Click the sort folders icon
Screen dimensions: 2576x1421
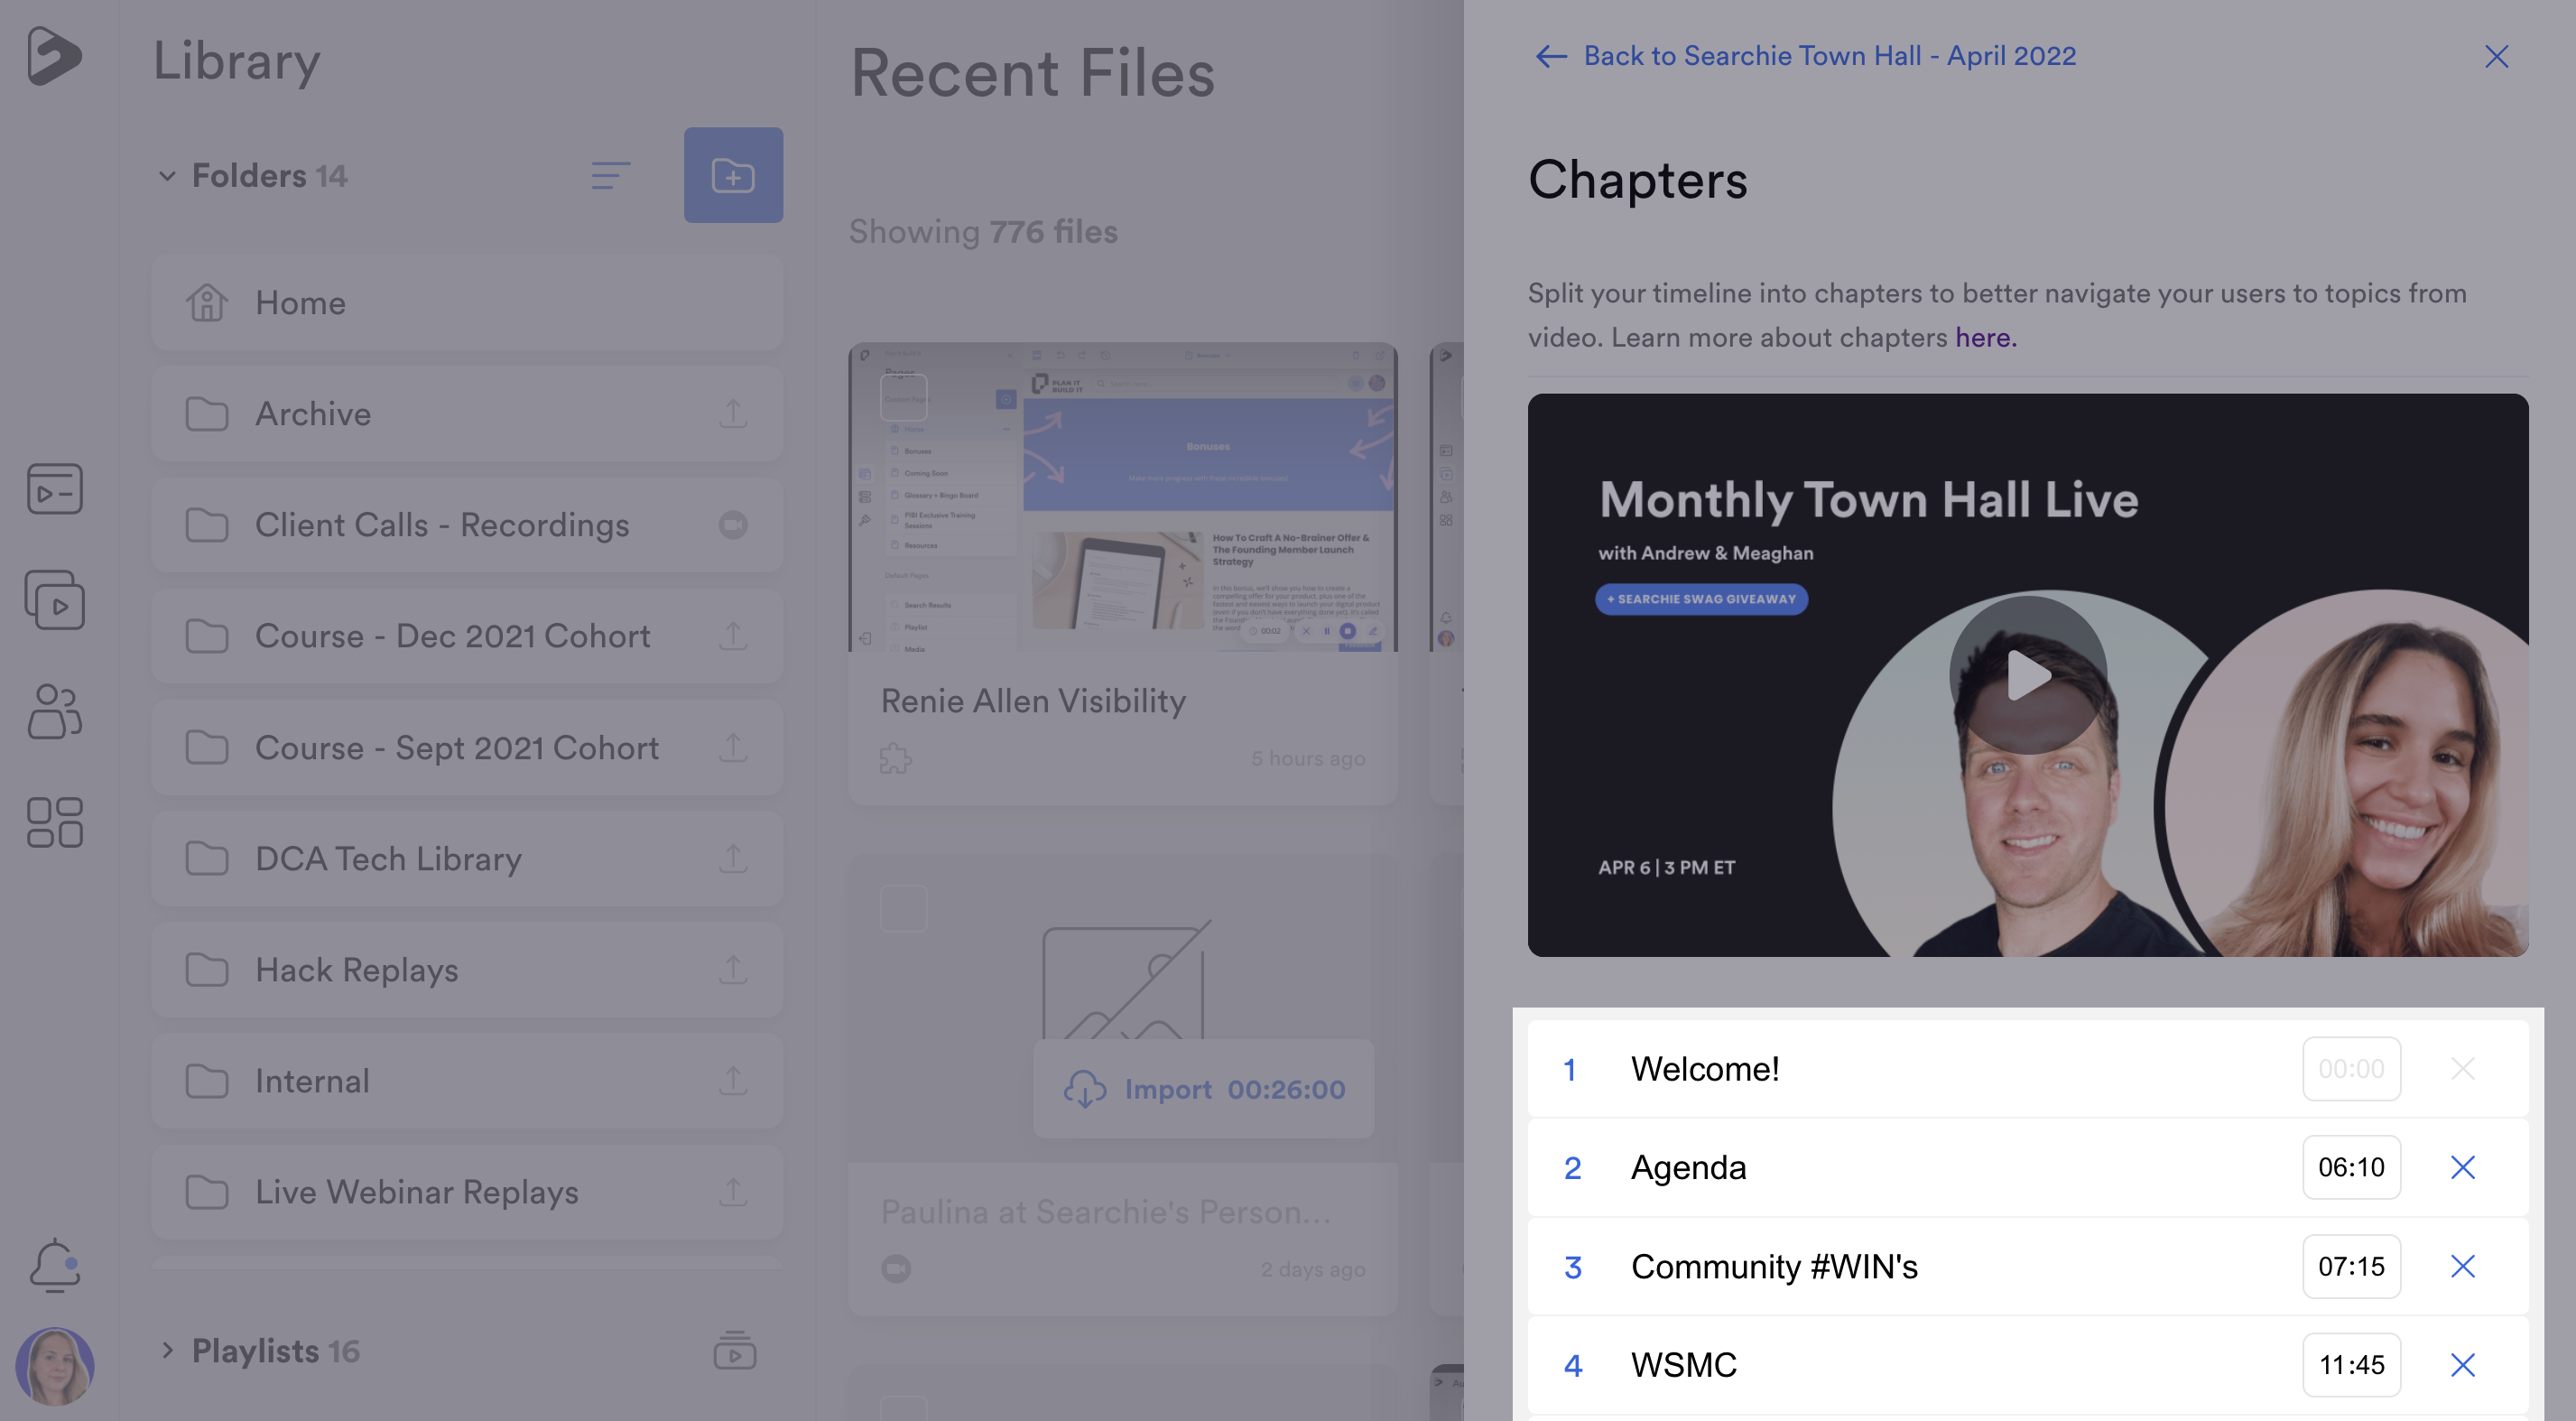point(610,176)
